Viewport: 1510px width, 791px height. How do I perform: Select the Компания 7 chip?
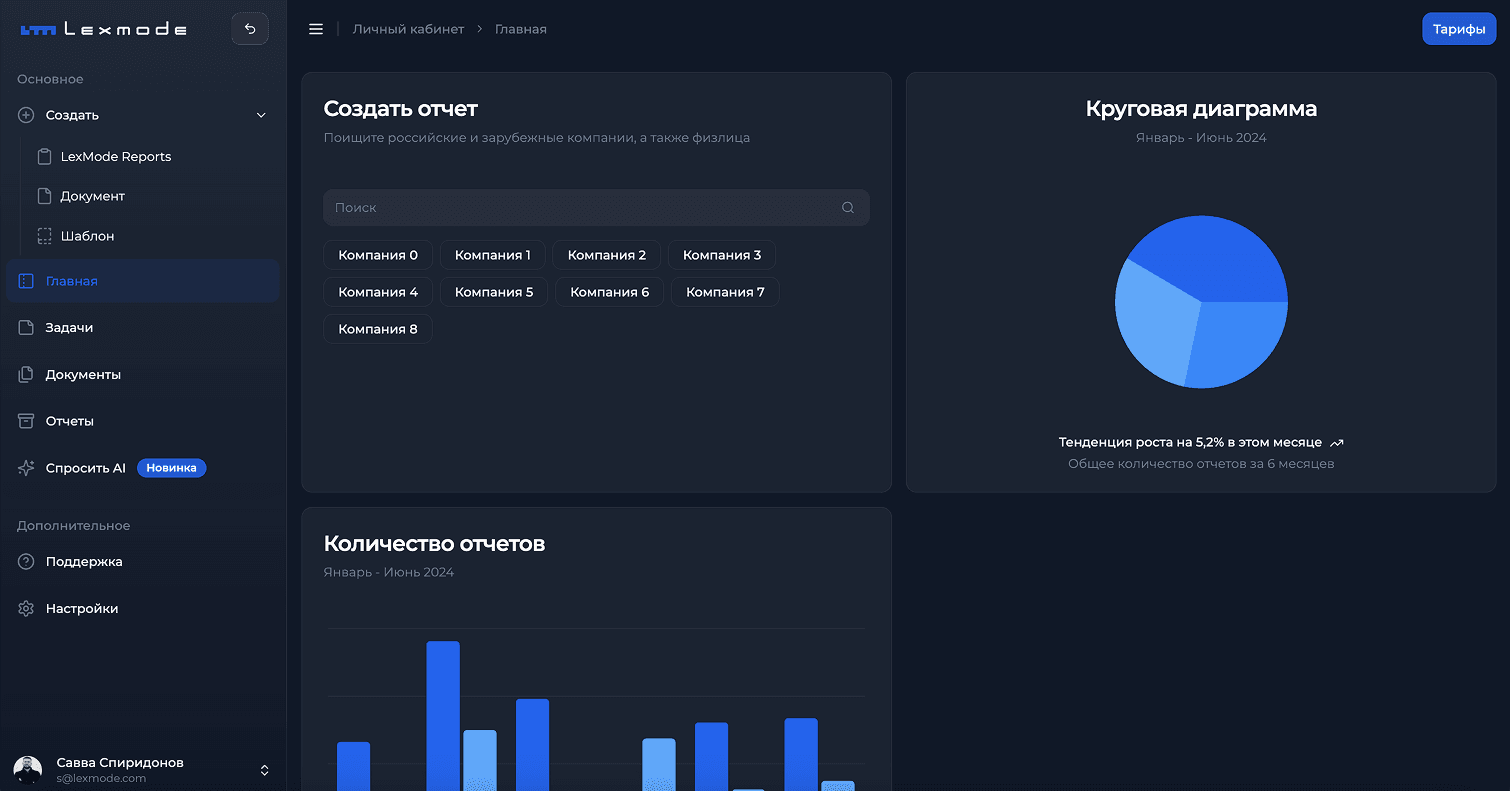[725, 292]
